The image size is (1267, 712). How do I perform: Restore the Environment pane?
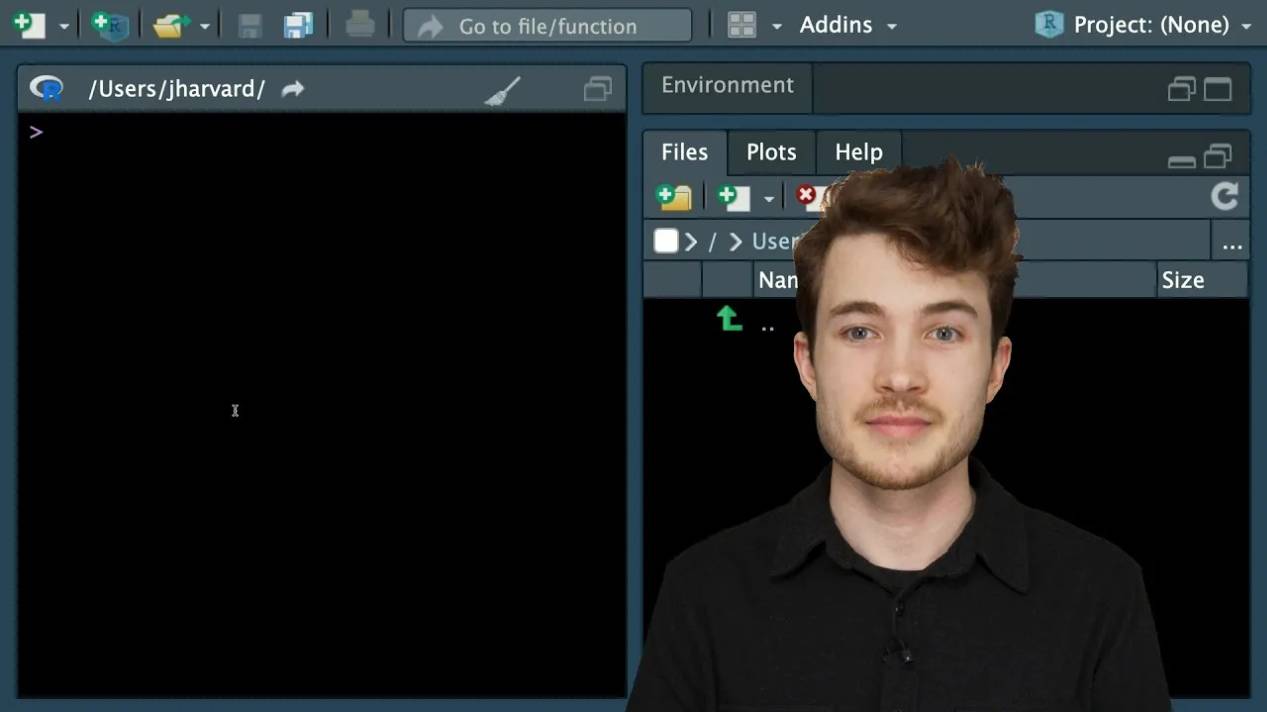coord(1181,90)
